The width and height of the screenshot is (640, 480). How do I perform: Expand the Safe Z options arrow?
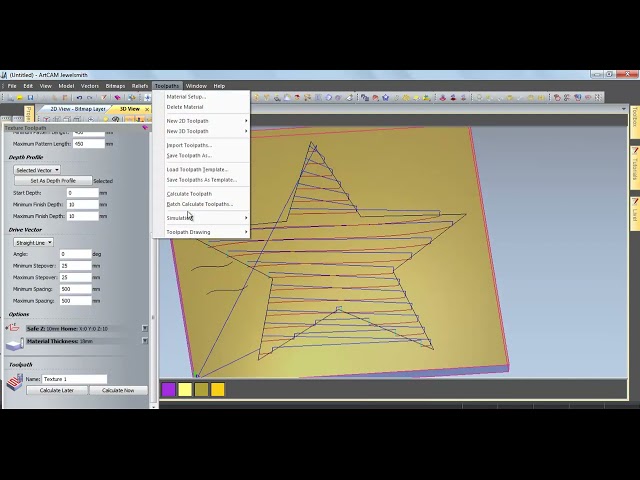[144, 328]
